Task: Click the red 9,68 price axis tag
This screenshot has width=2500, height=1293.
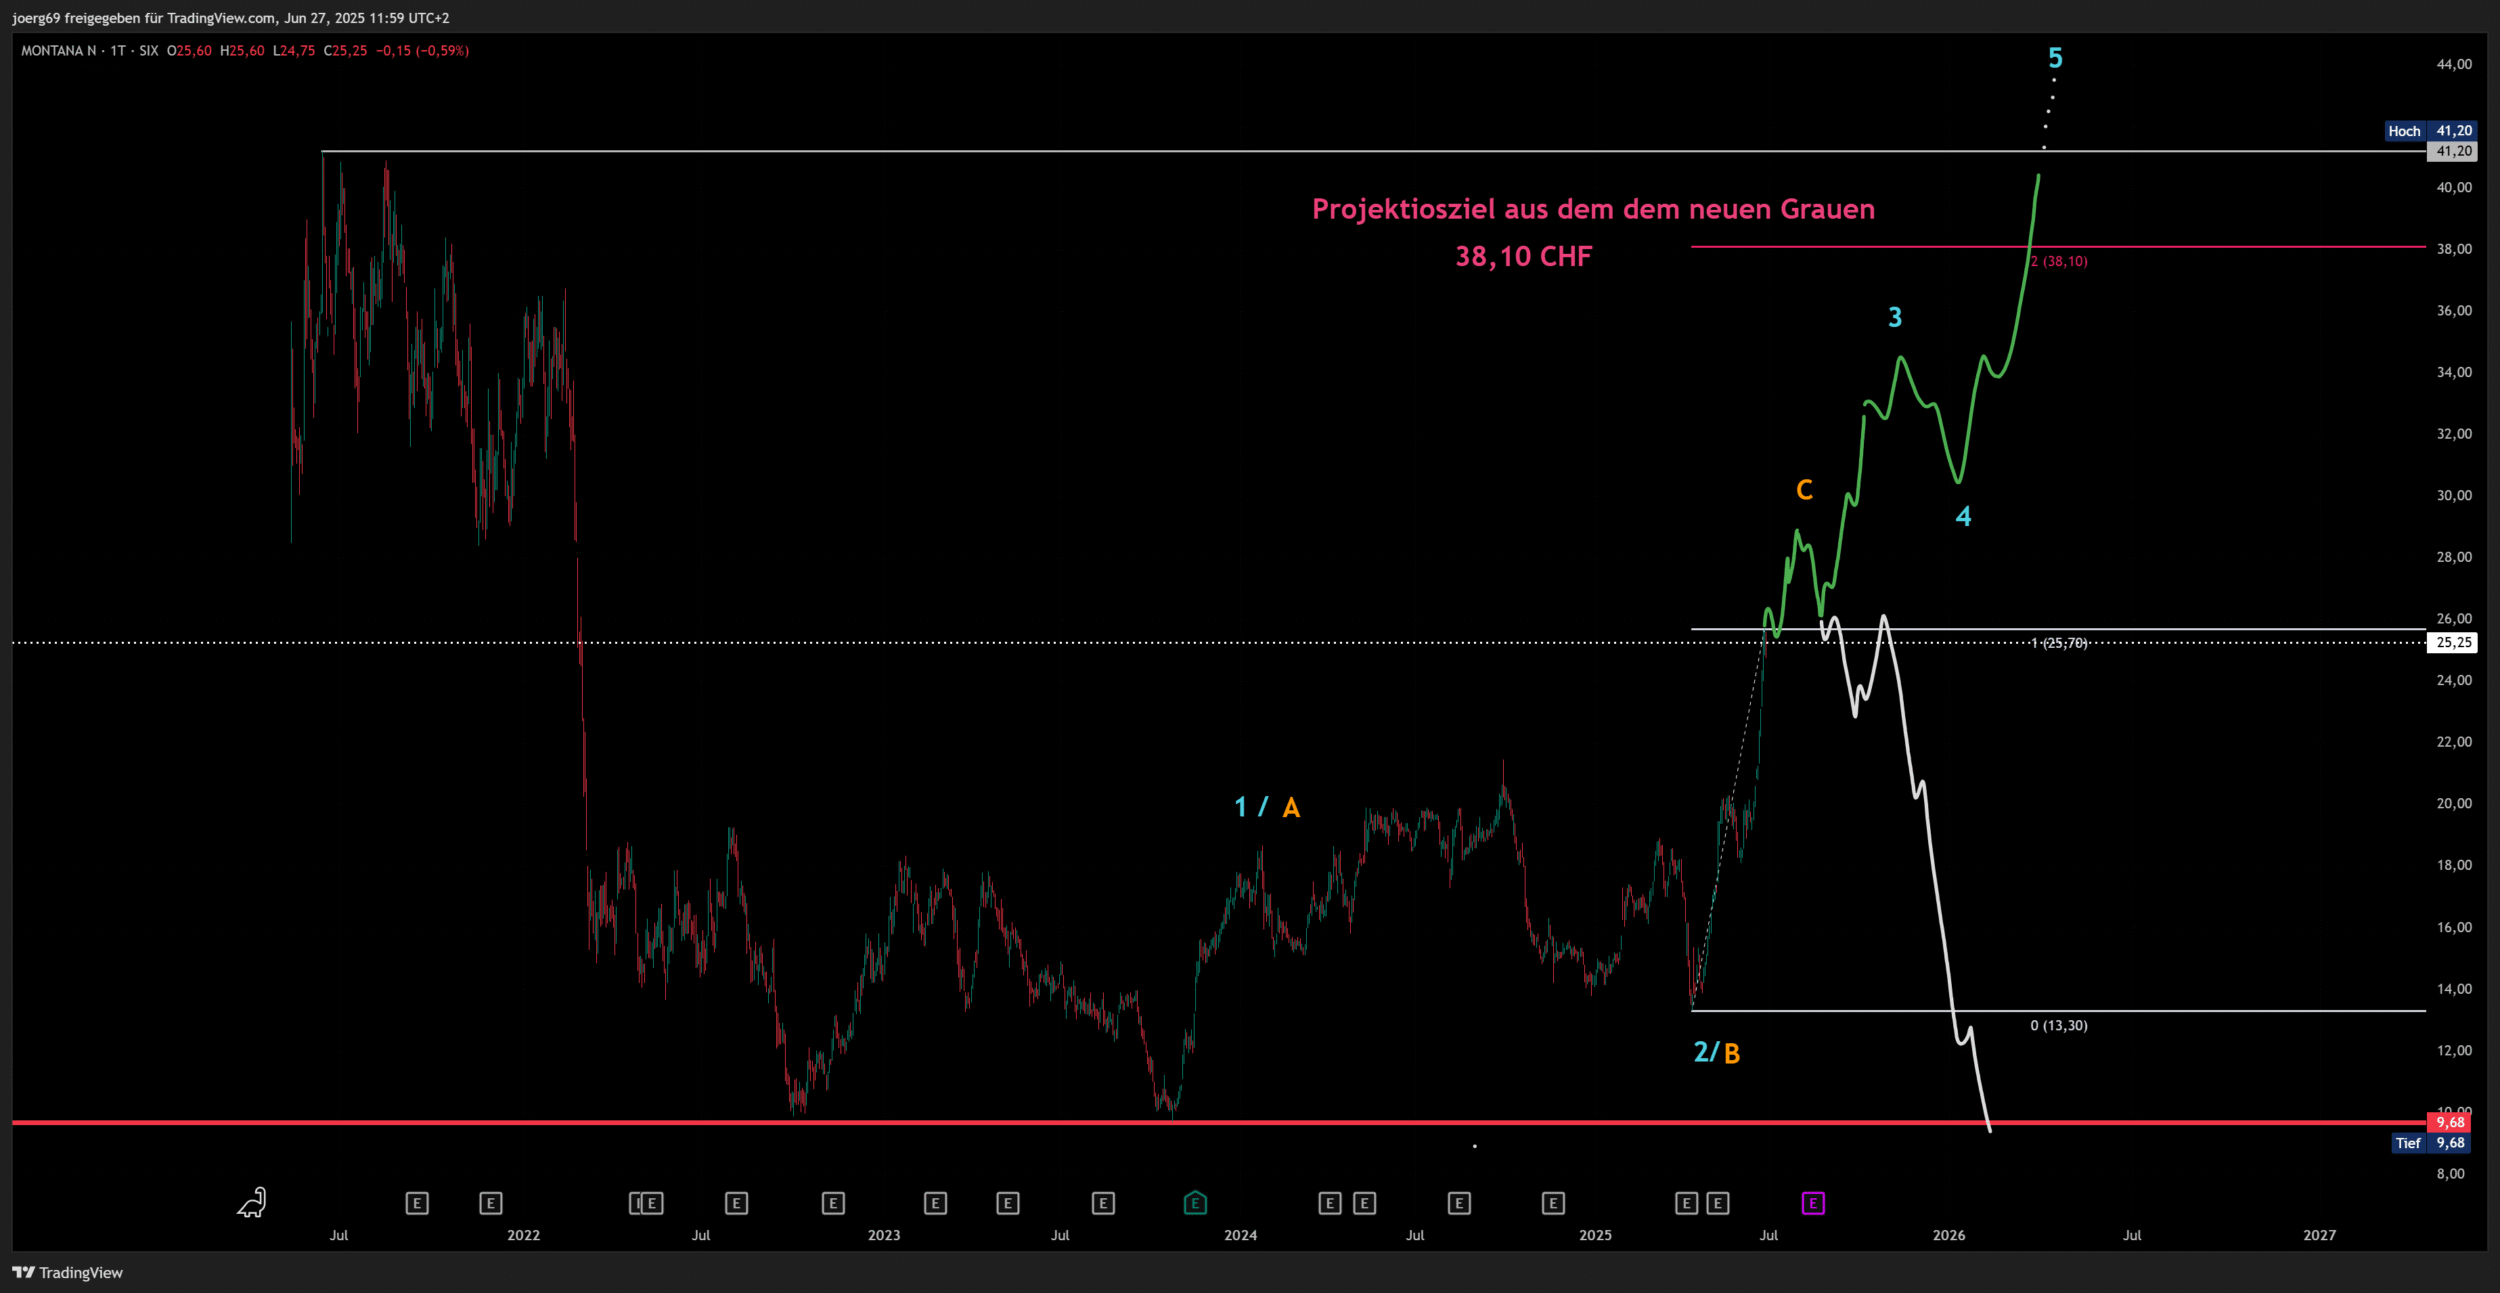Action: [x=2450, y=1122]
